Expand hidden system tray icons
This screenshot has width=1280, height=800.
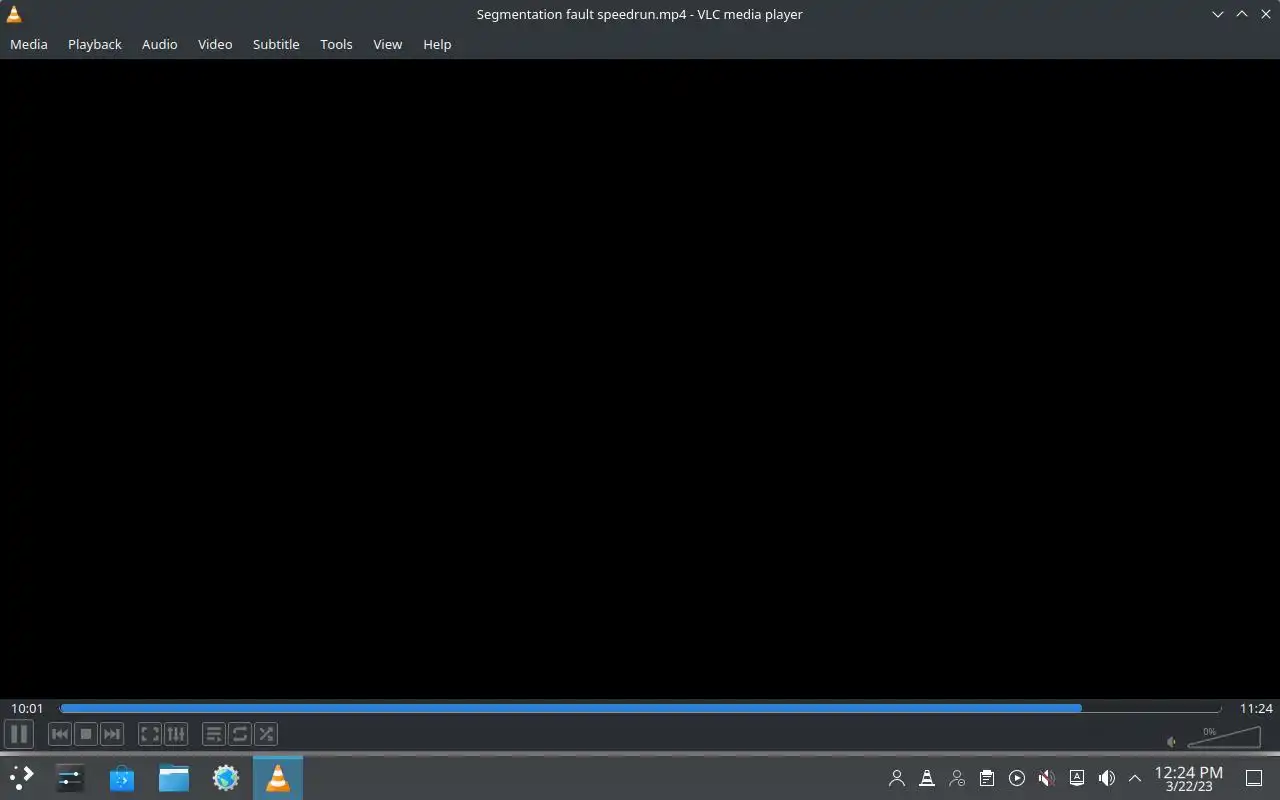(x=1135, y=778)
